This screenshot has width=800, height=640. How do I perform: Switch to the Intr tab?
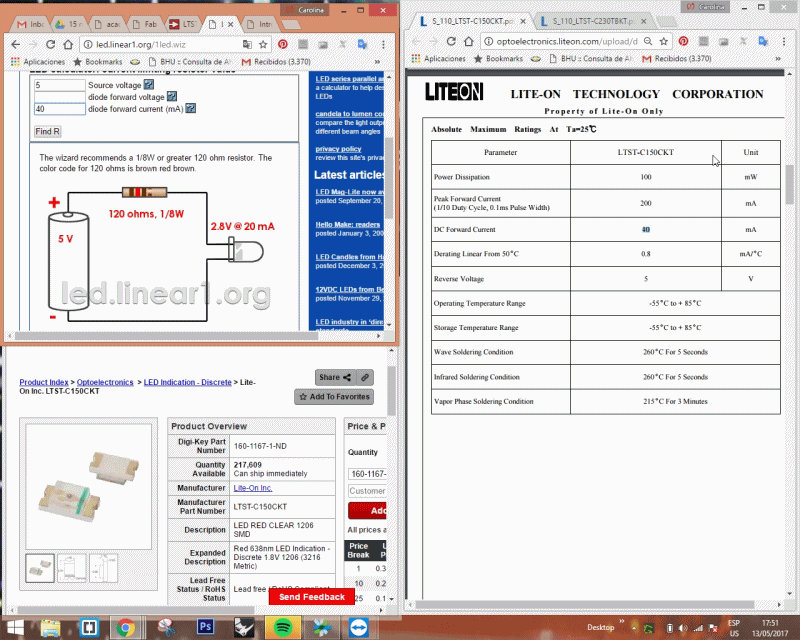(259, 24)
